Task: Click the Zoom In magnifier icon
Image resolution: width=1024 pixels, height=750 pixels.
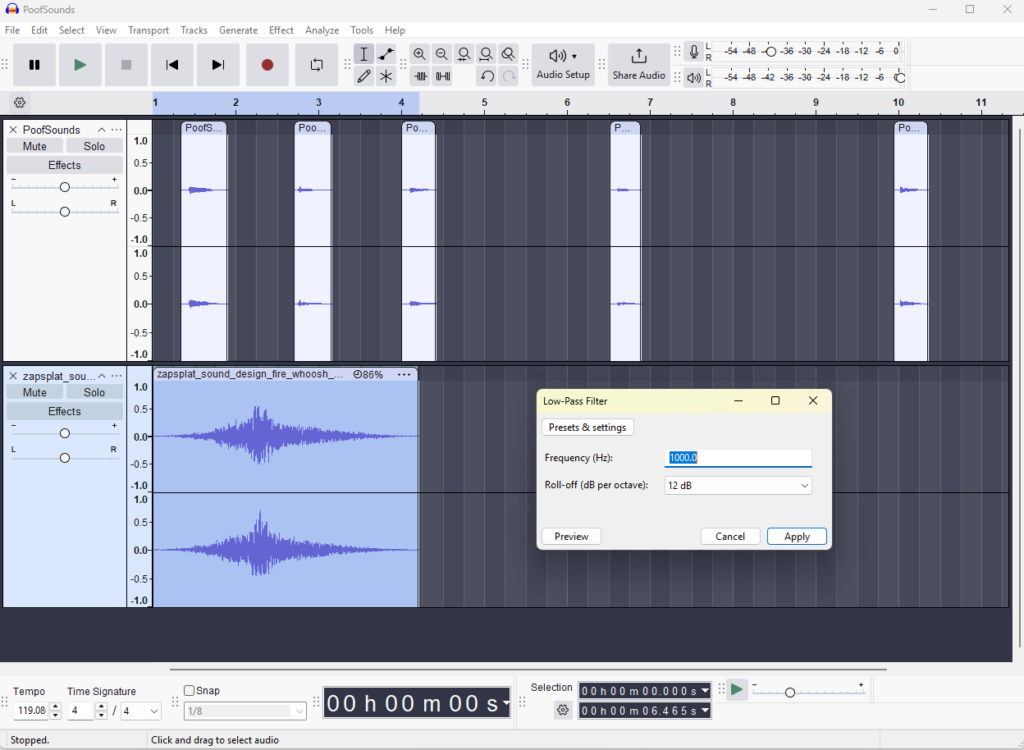Action: (x=420, y=54)
